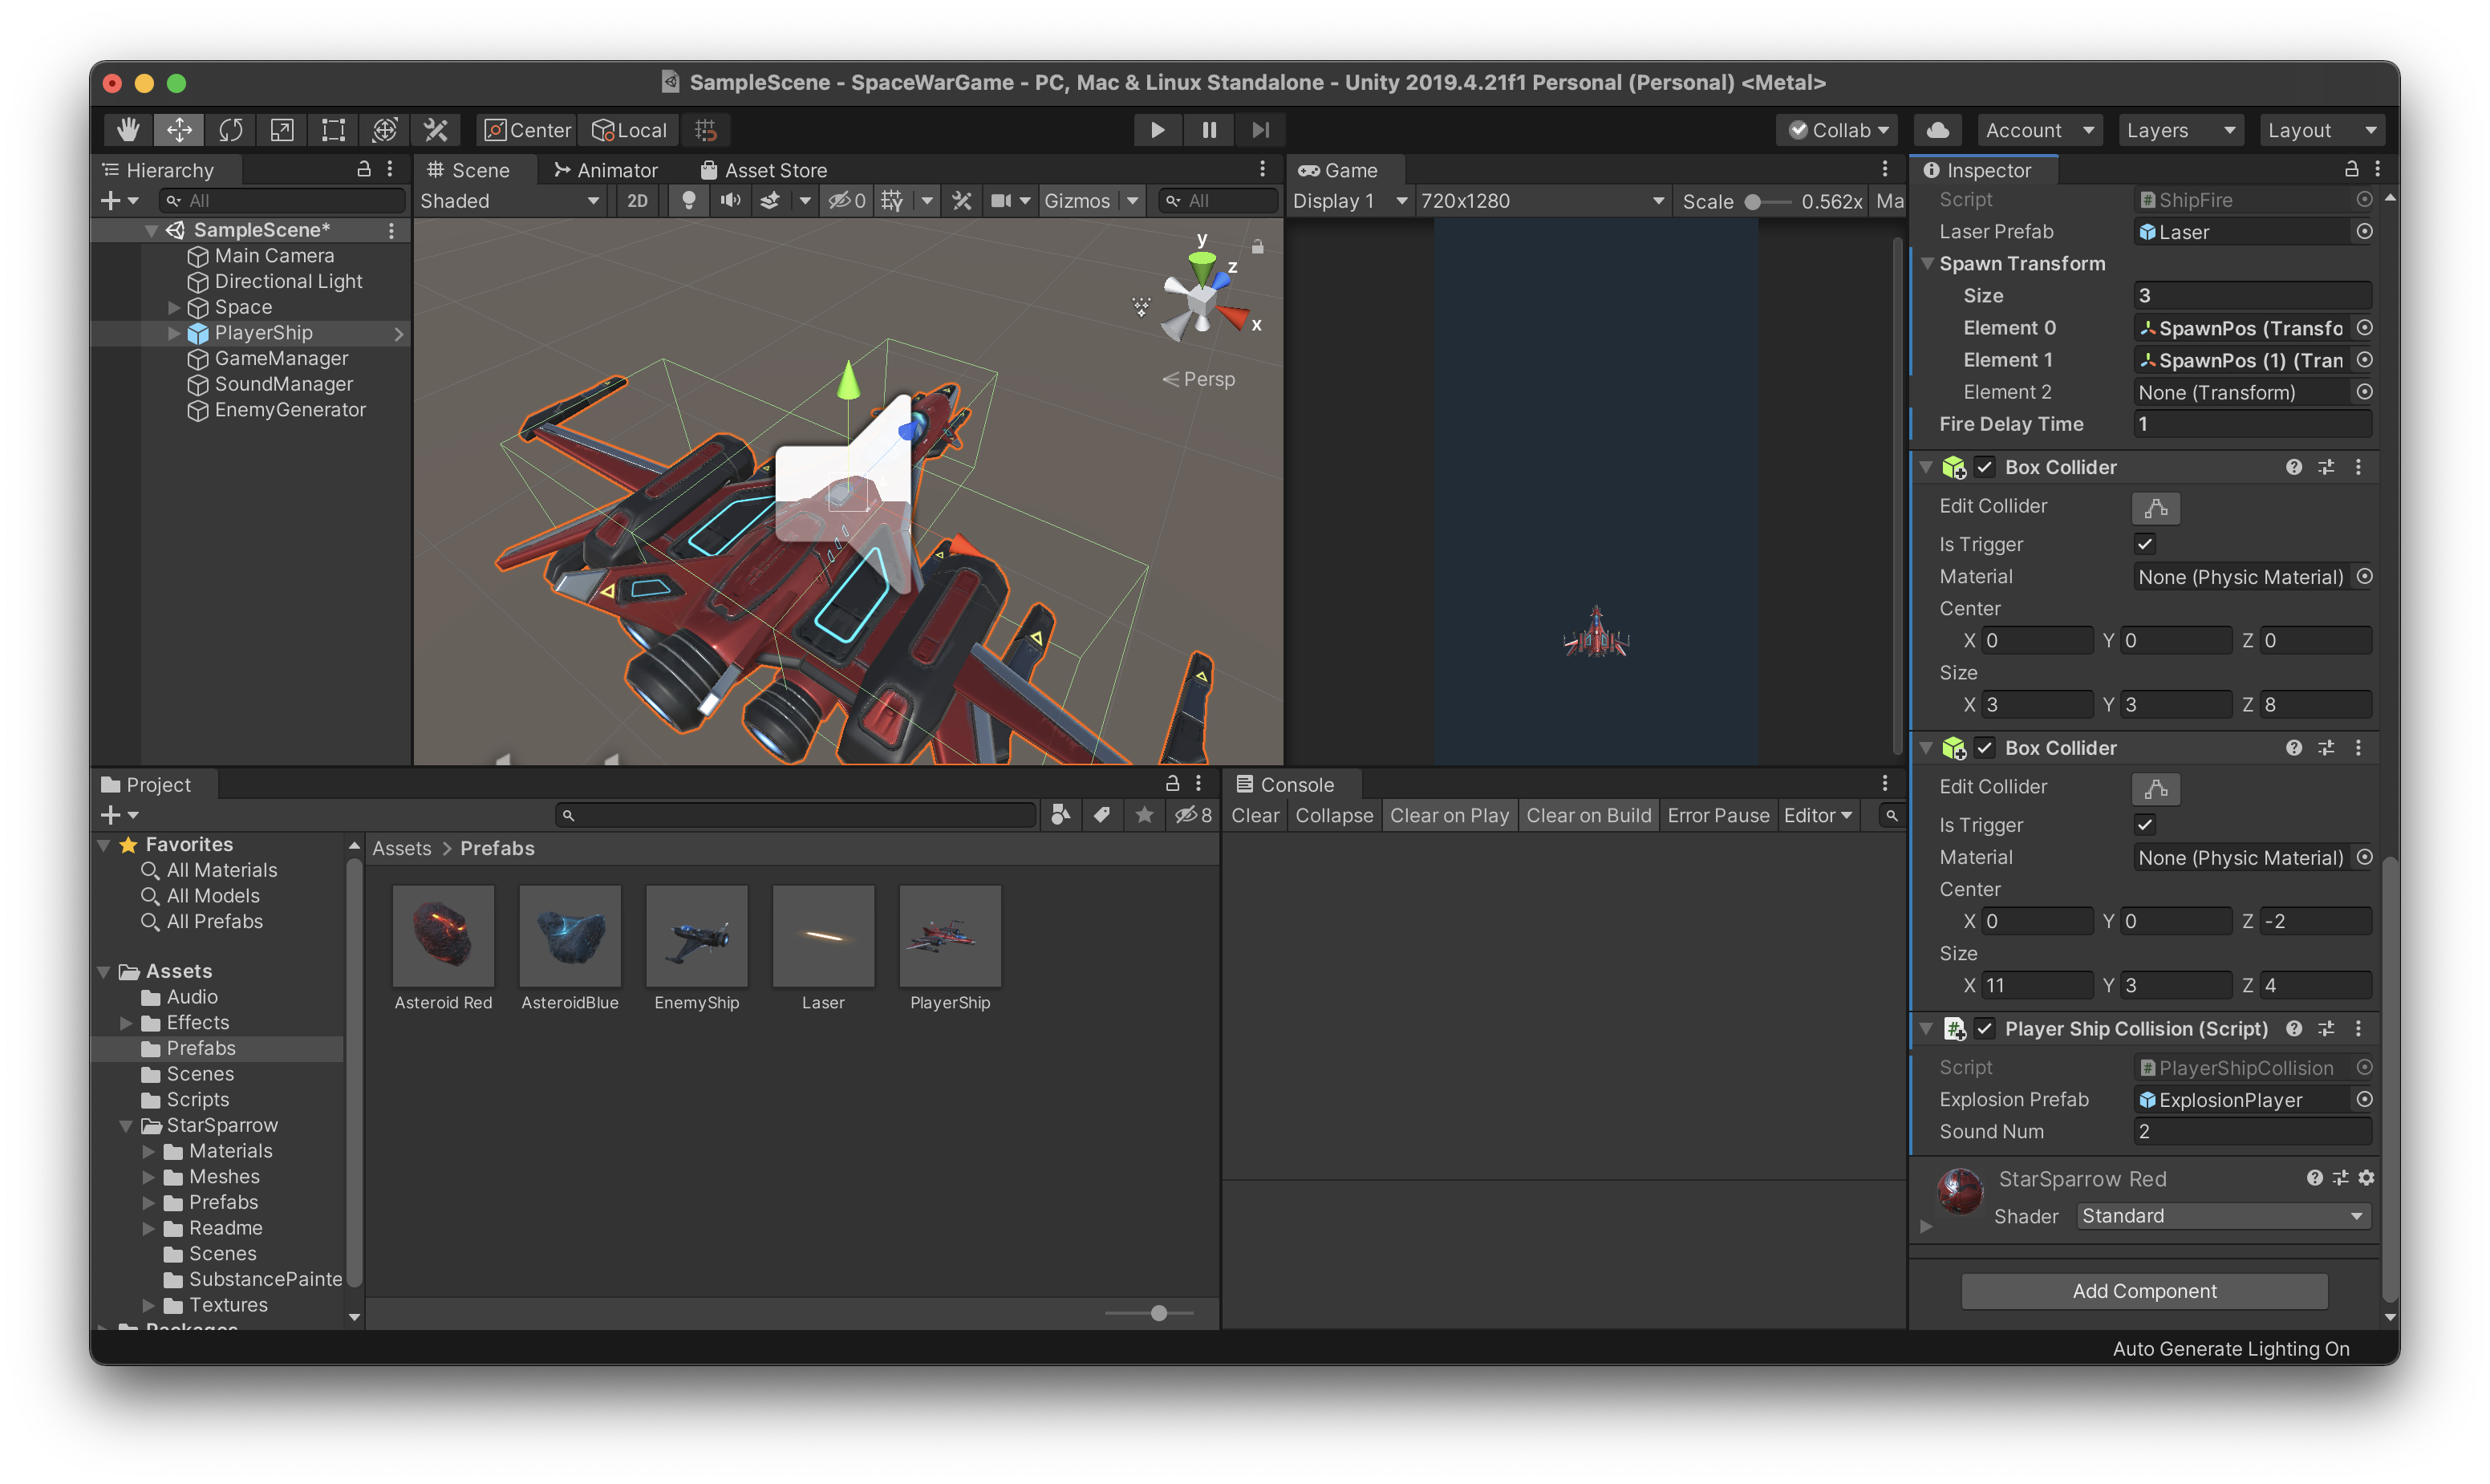2490x1484 pixels.
Task: Uncheck Is Trigger on first Box Collider
Action: point(2144,545)
